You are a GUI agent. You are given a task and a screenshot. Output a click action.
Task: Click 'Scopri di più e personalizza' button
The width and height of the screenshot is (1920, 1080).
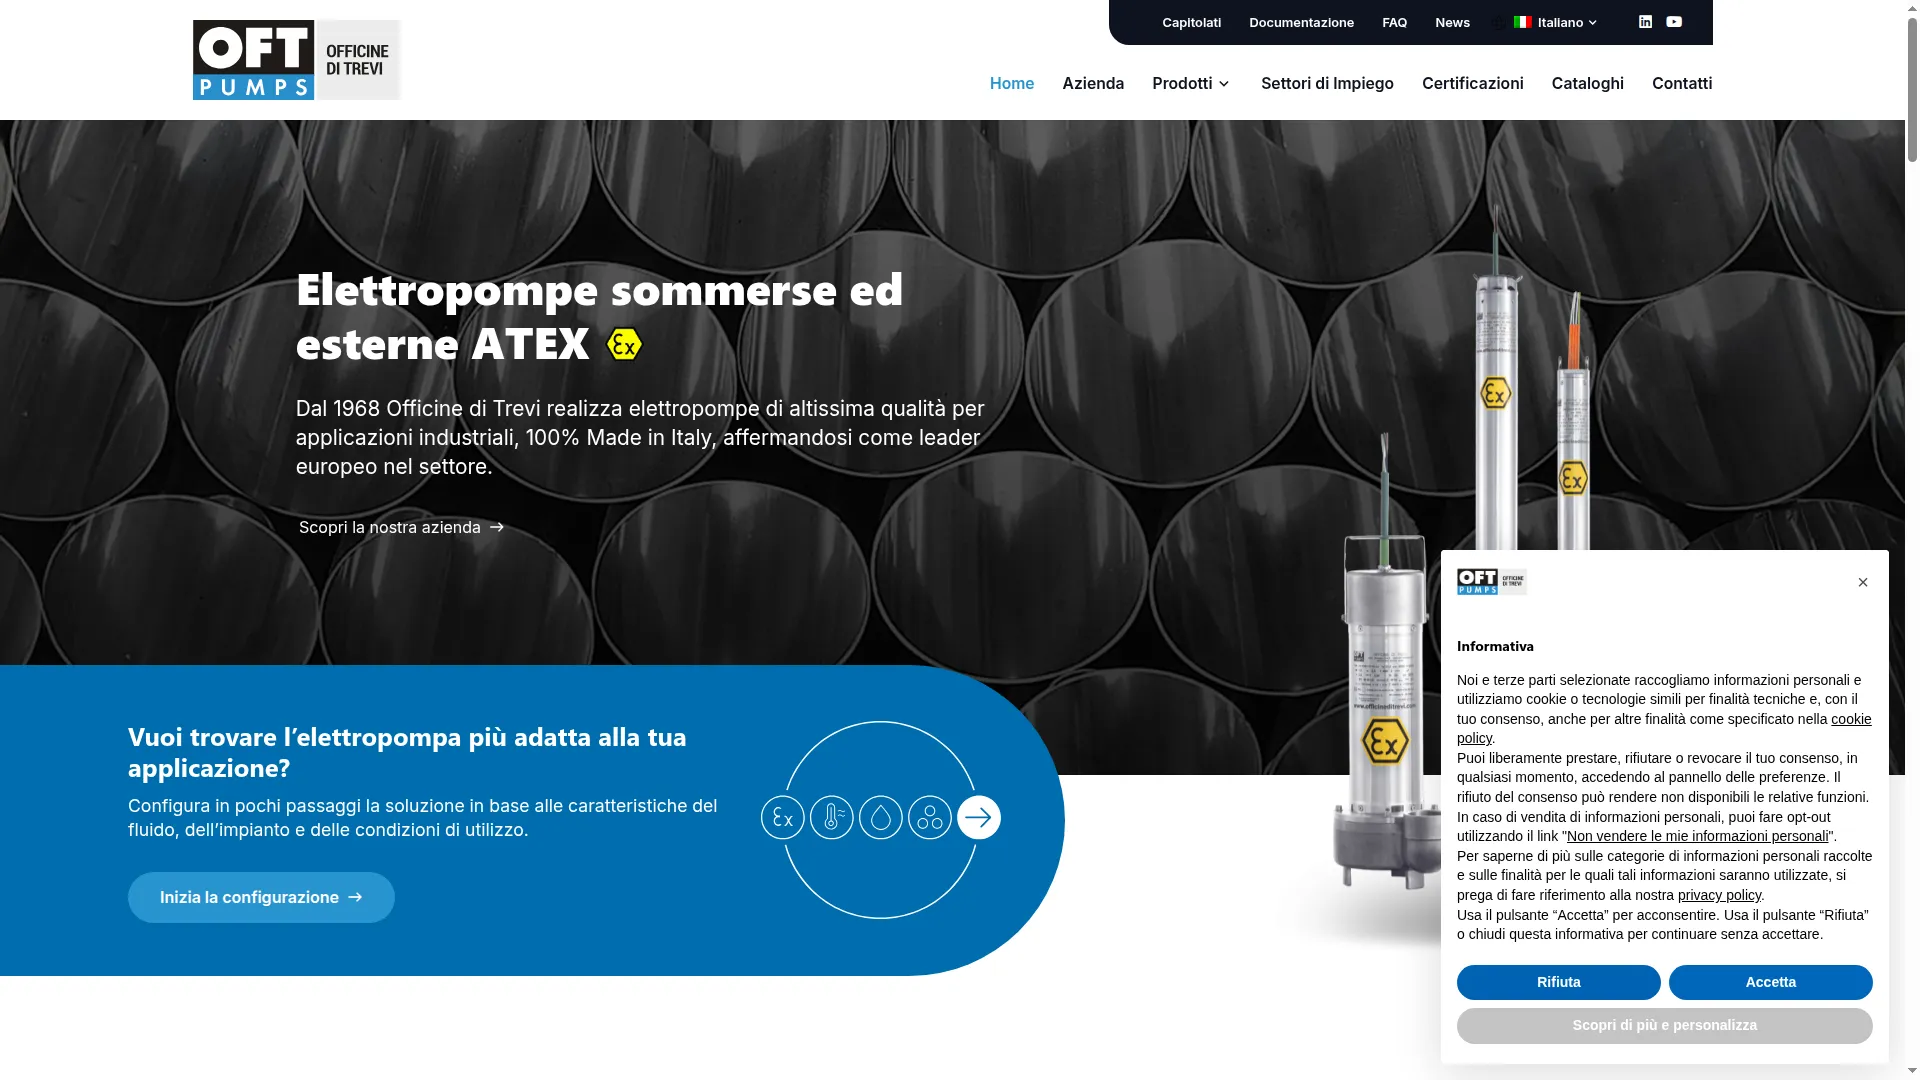tap(1665, 1025)
